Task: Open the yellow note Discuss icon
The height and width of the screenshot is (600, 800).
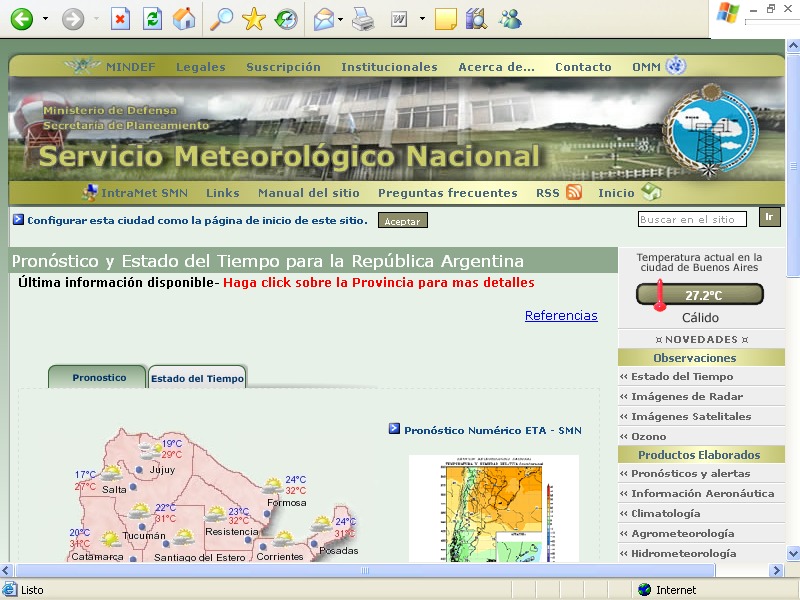Action: pyautogui.click(x=445, y=19)
